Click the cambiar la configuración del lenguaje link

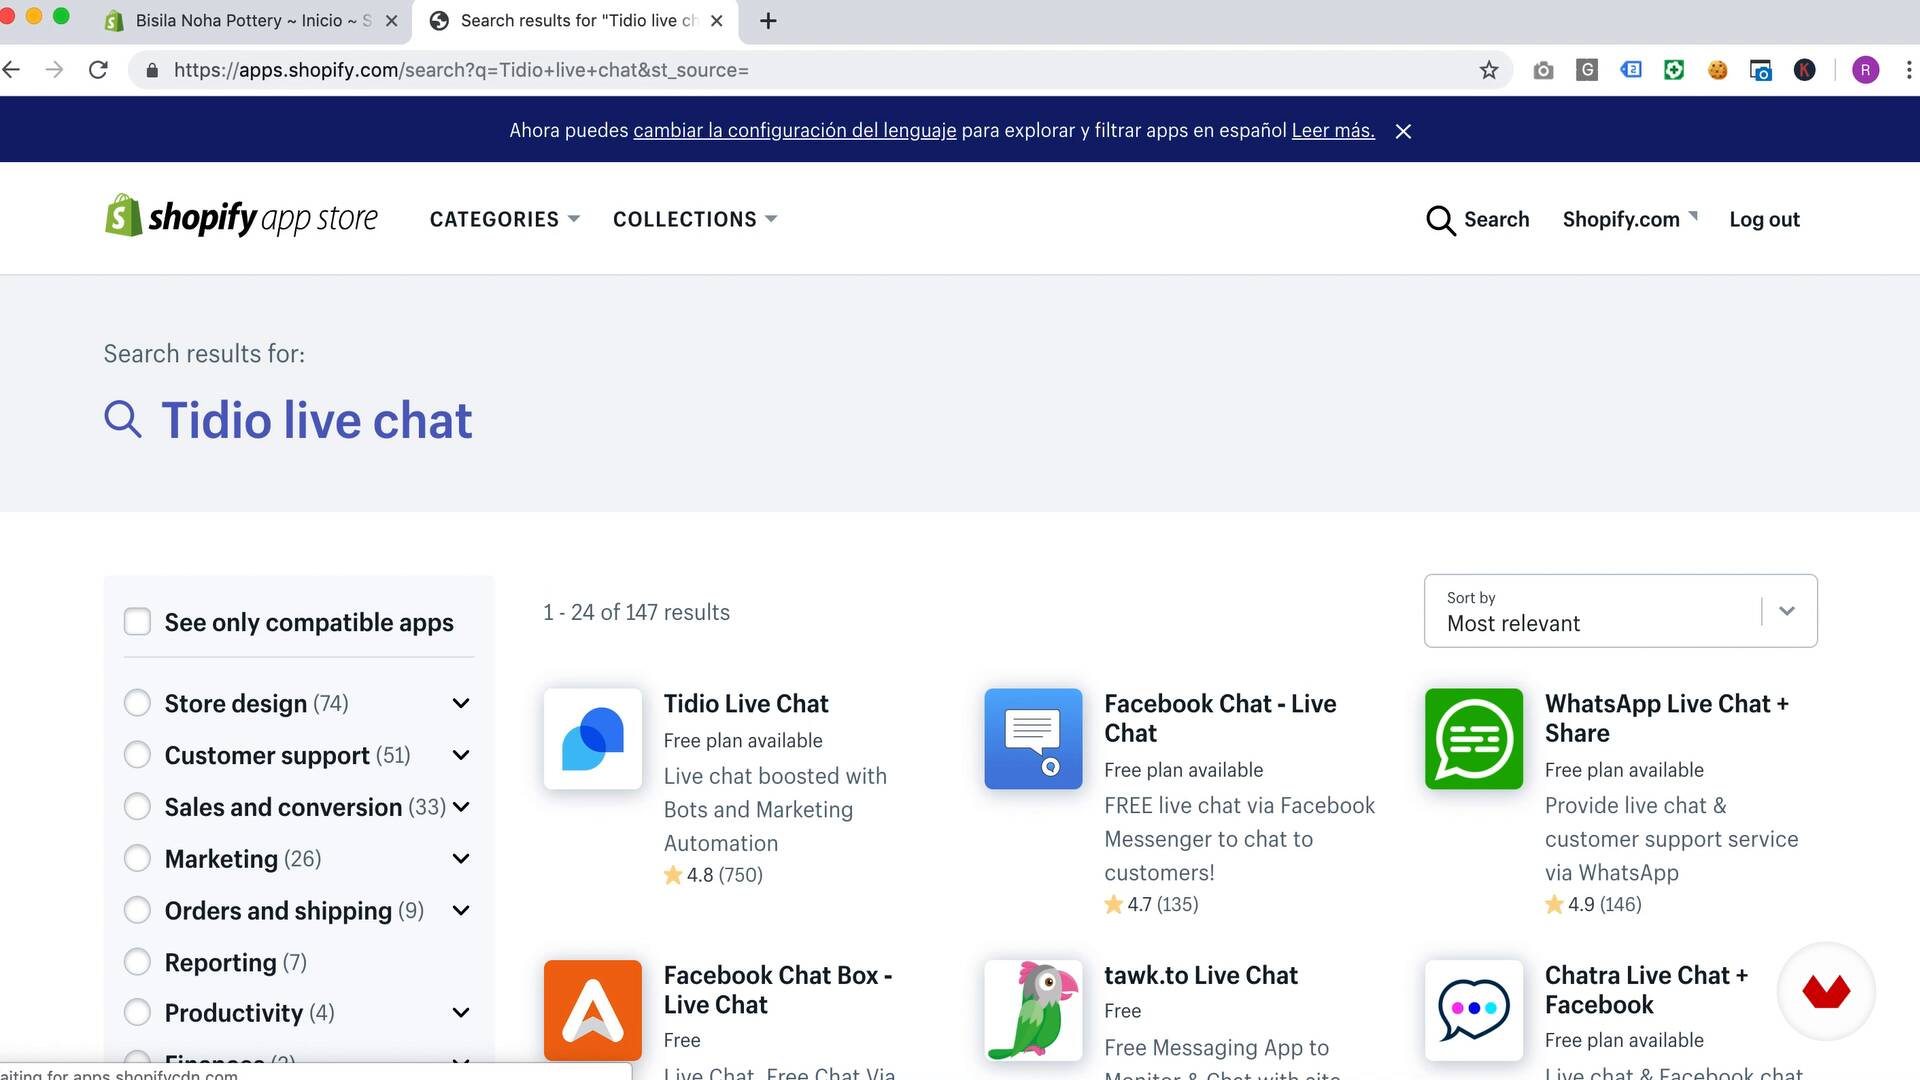click(x=795, y=130)
